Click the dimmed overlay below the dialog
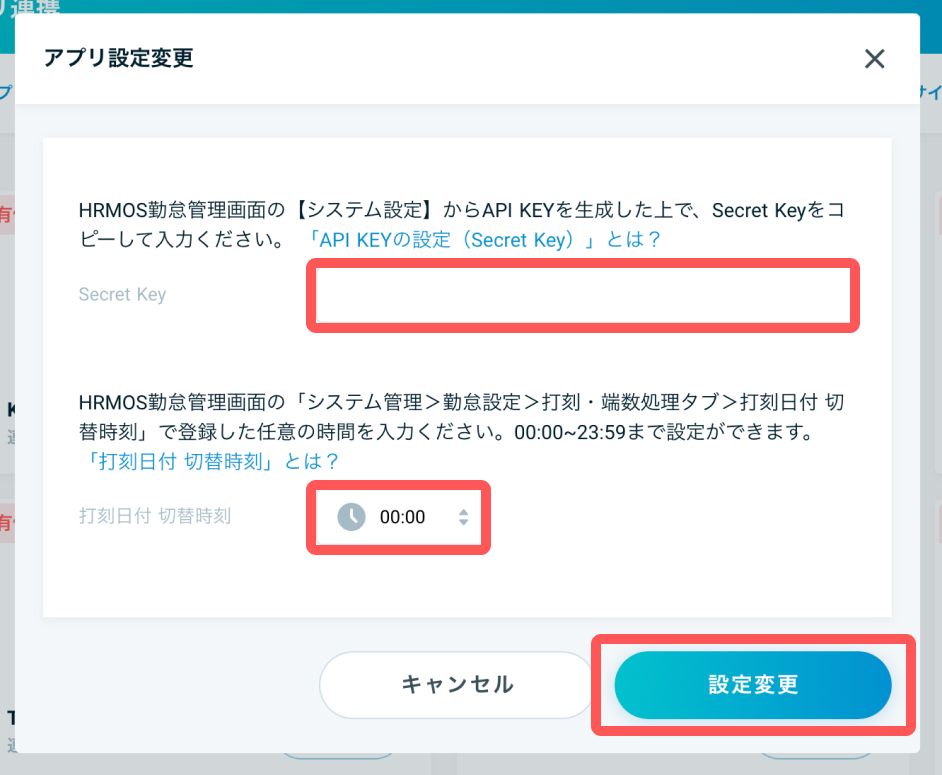Viewport: 942px width, 775px height. [470, 766]
